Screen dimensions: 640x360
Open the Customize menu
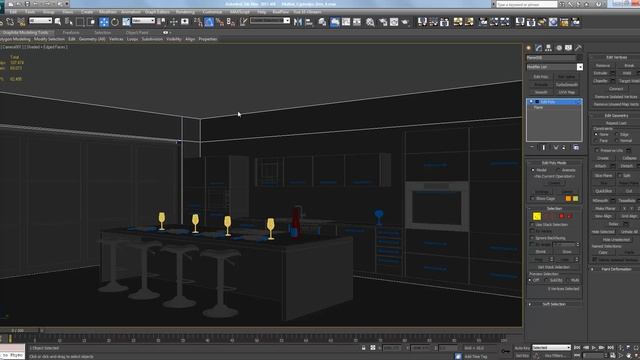pyautogui.click(x=212, y=12)
